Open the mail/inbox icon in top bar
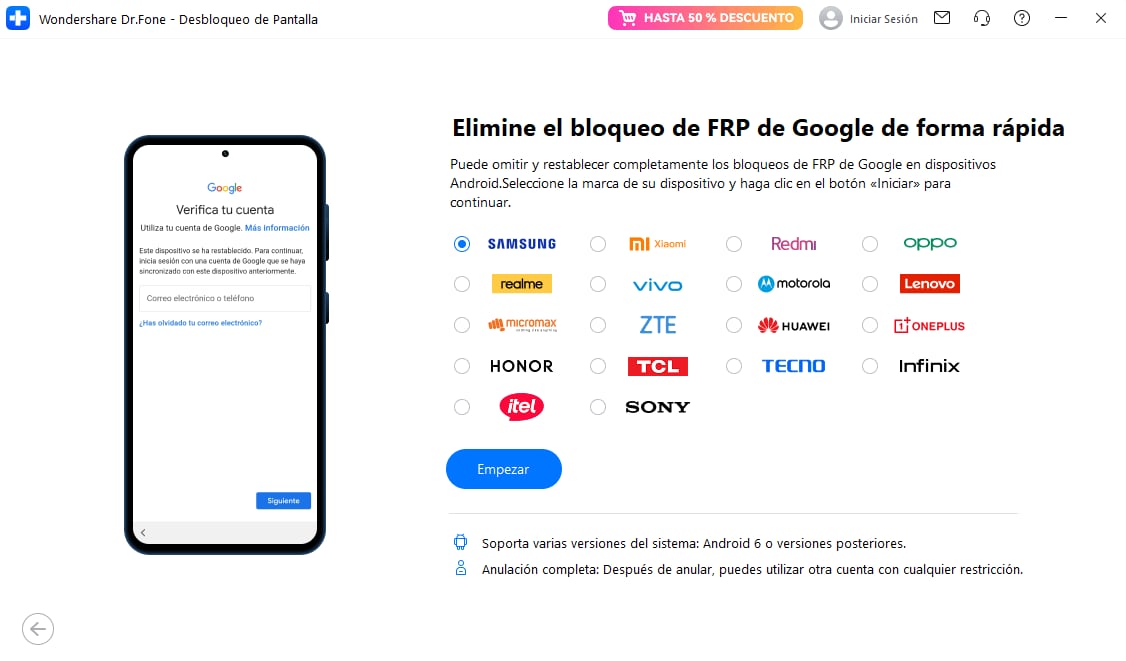Image resolution: width=1126 pixels, height=661 pixels. (942, 18)
